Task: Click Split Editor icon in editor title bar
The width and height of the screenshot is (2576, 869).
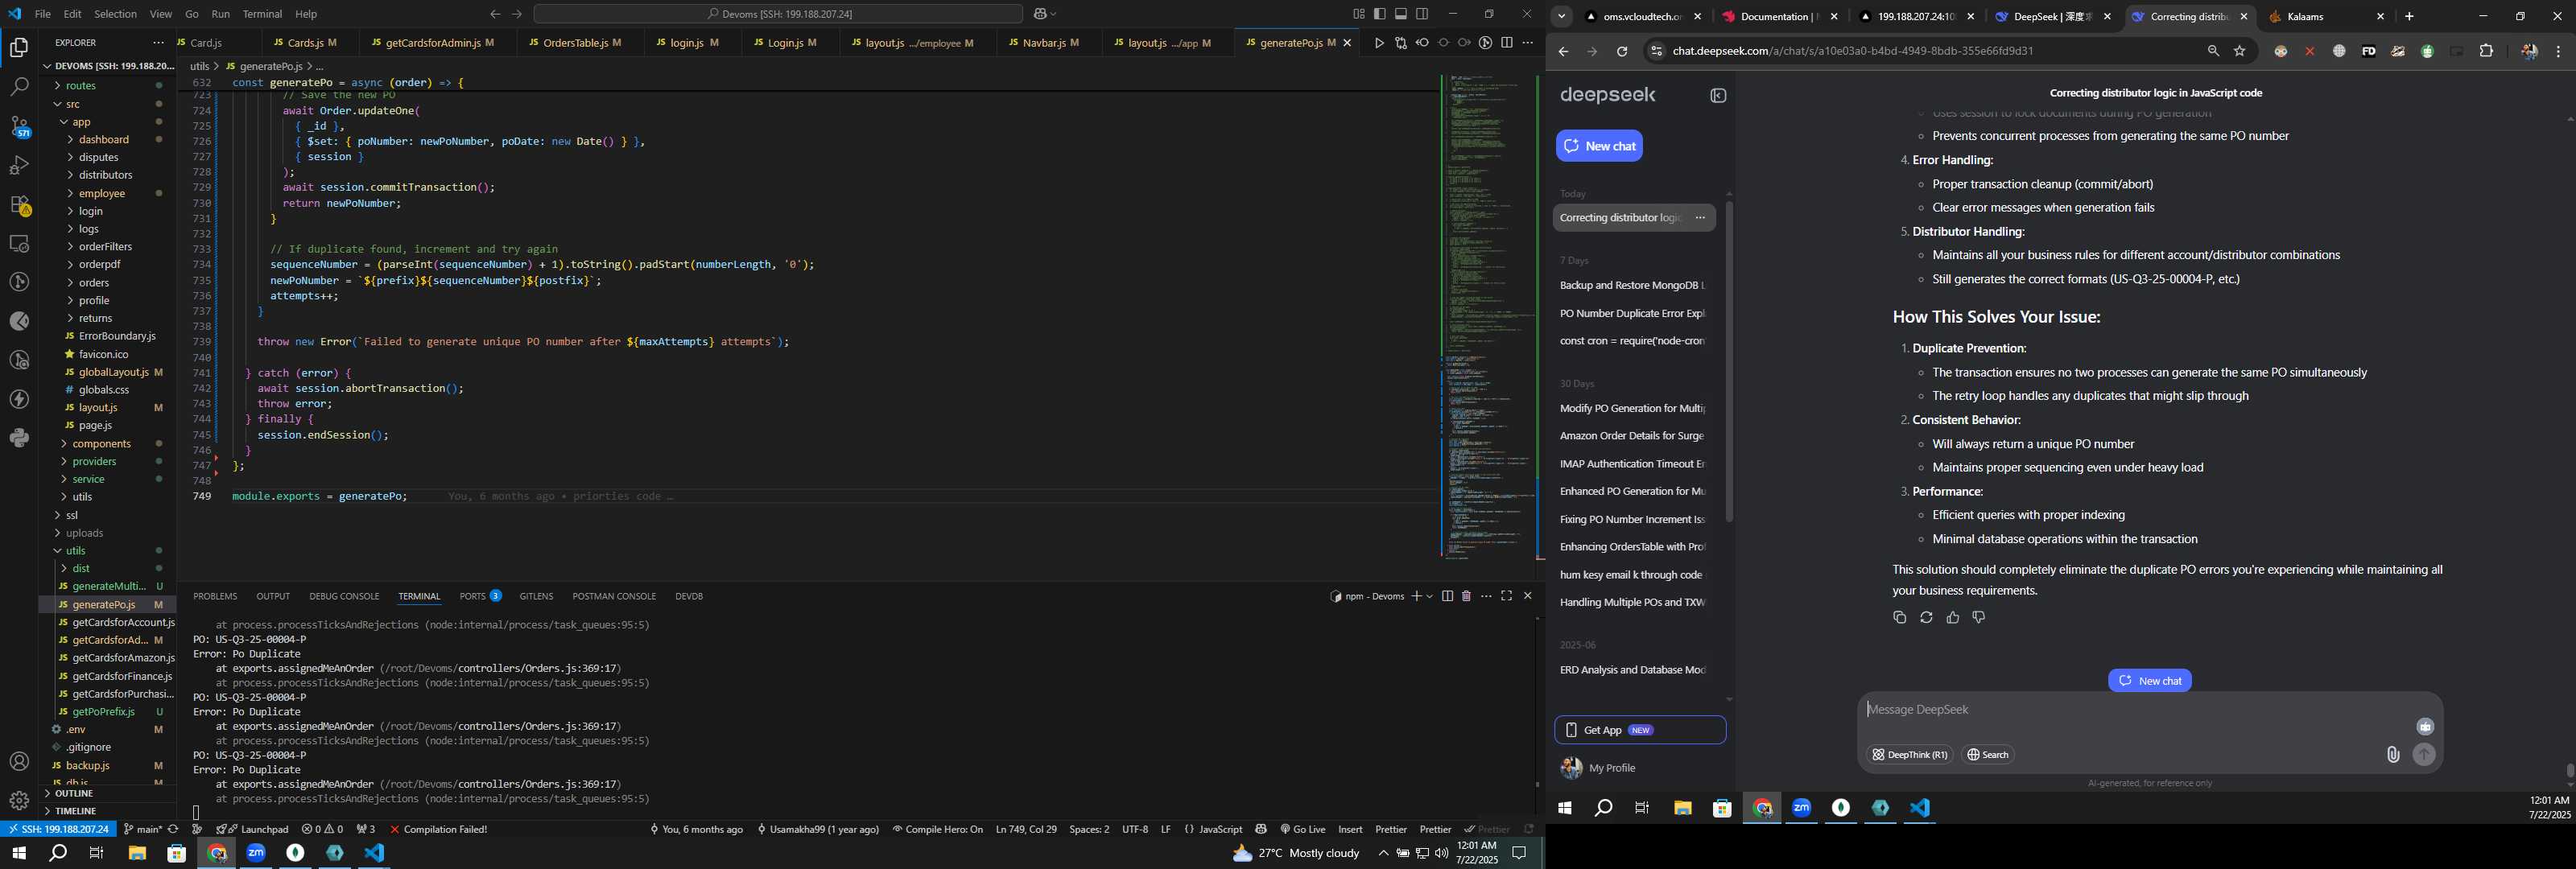Action: click(x=1507, y=43)
